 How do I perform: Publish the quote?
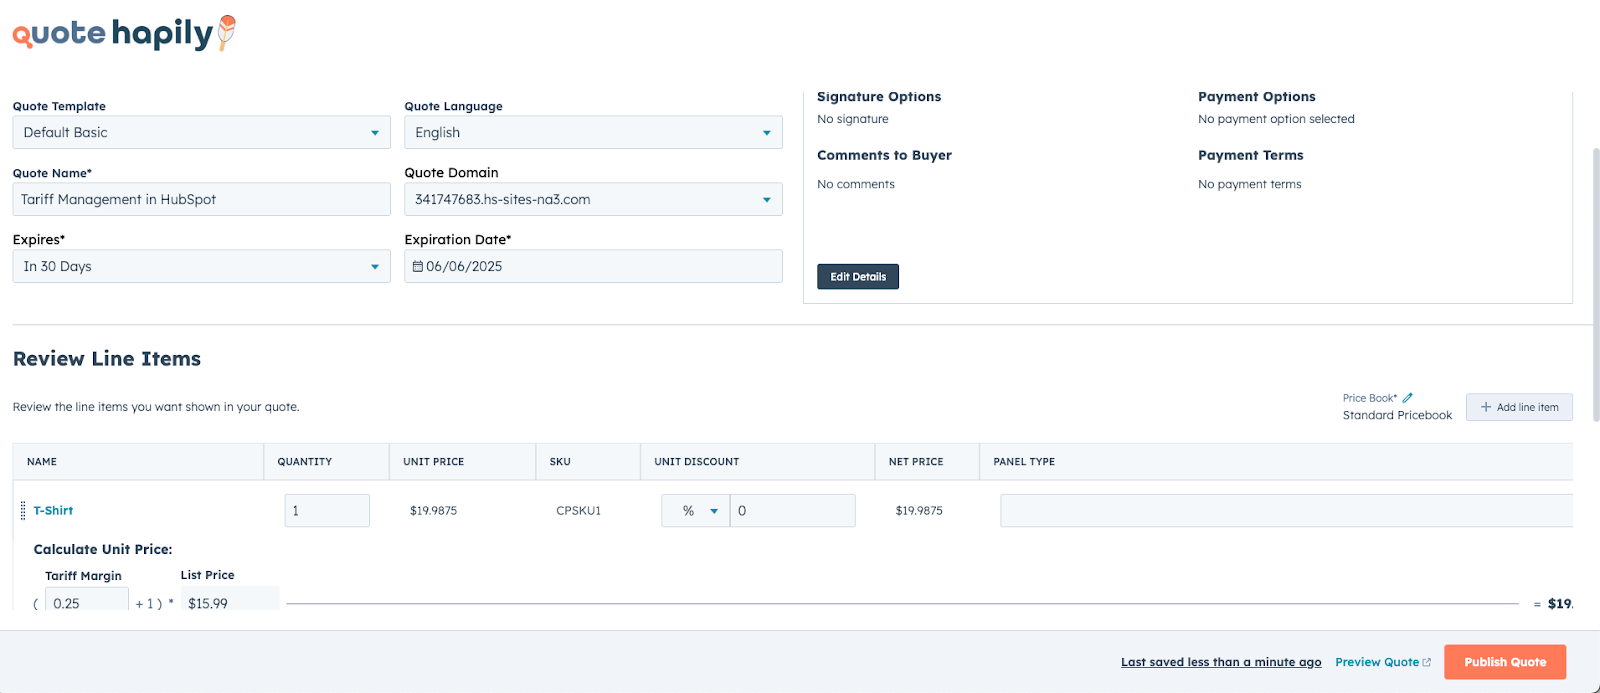pyautogui.click(x=1504, y=662)
